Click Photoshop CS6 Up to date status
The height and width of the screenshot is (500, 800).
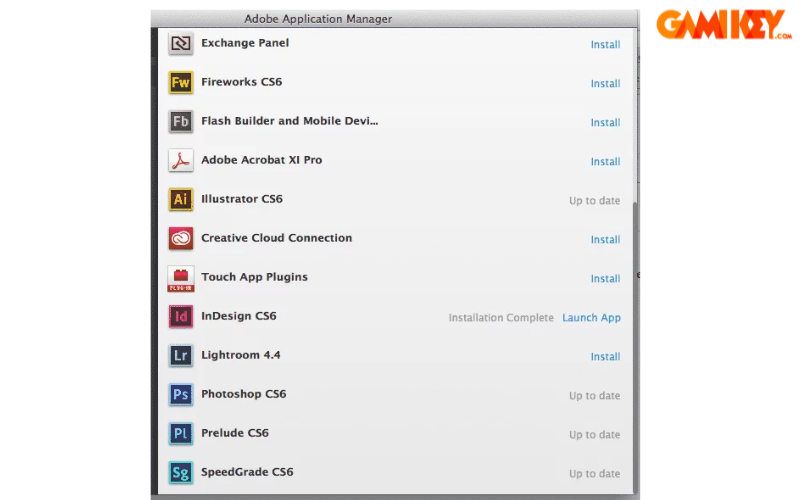(594, 395)
